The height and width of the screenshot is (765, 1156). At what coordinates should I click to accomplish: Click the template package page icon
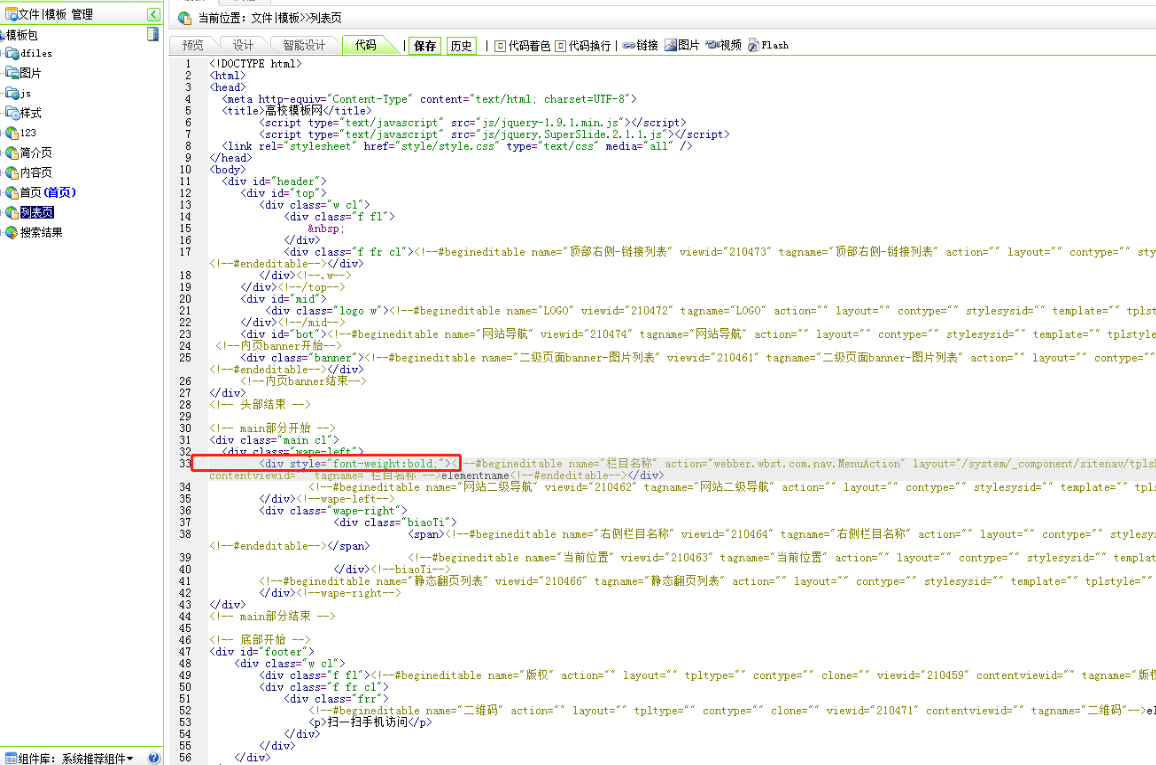(153, 34)
